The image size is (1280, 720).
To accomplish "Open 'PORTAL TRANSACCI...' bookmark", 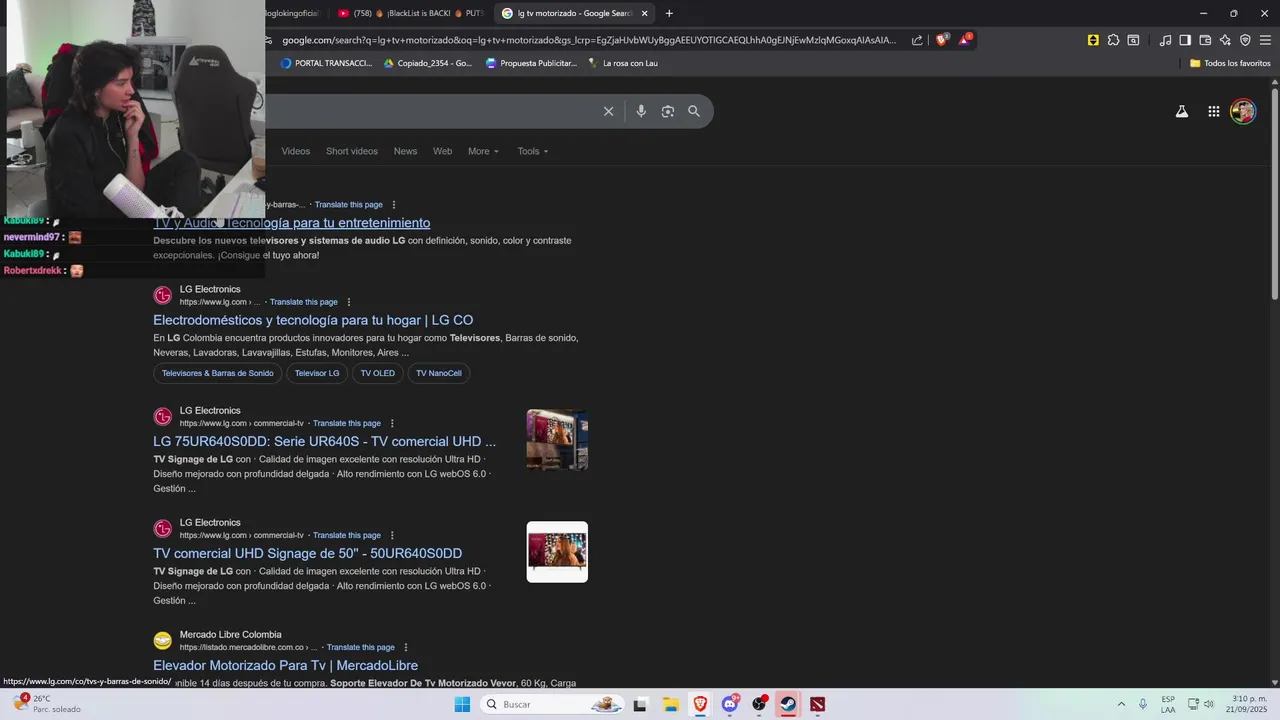I will [x=326, y=63].
